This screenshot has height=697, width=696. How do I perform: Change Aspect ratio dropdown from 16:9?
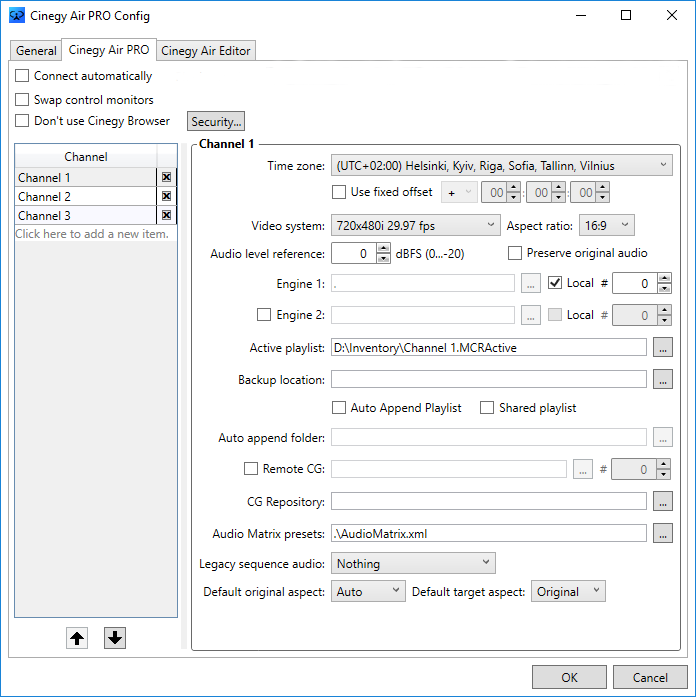pos(607,225)
